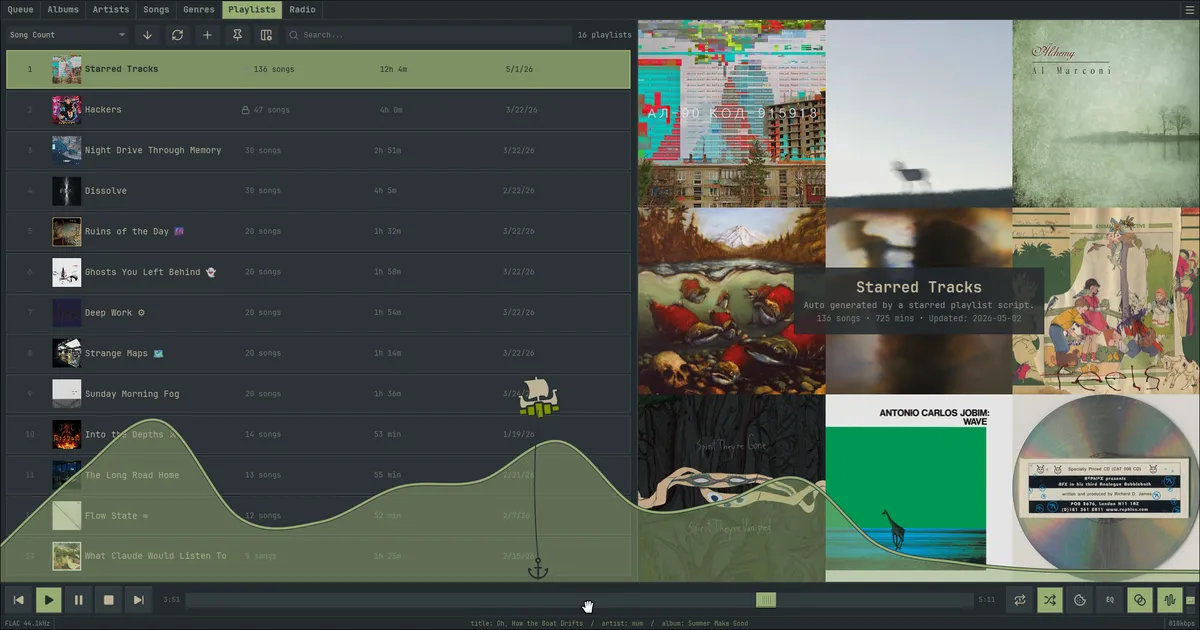
Task: Open the EQ equalizer
Action: tap(1110, 600)
